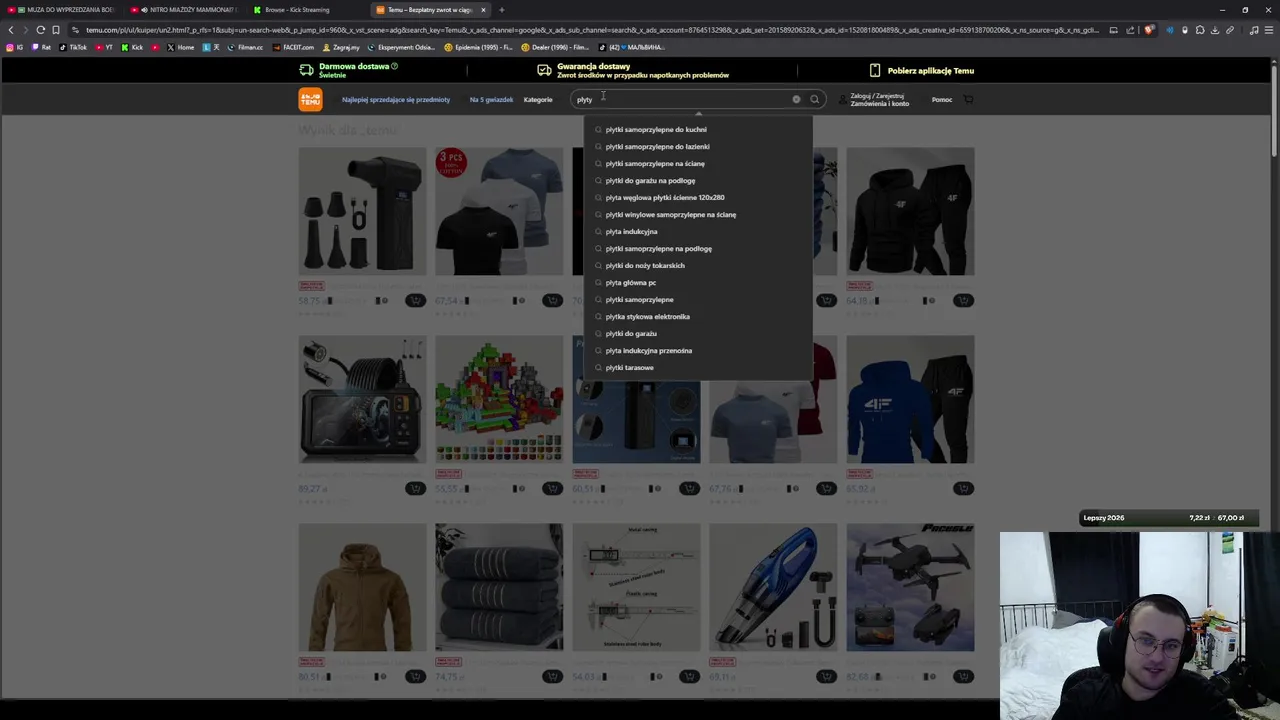Open the air blower product thumbnail
1280x720 pixels.
[x=362, y=211]
